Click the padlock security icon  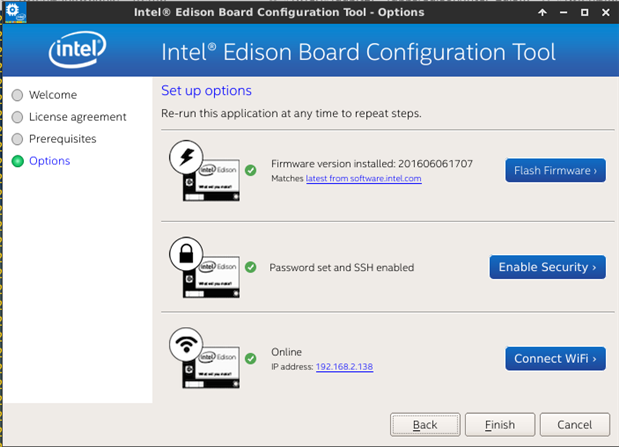pyautogui.click(x=187, y=254)
